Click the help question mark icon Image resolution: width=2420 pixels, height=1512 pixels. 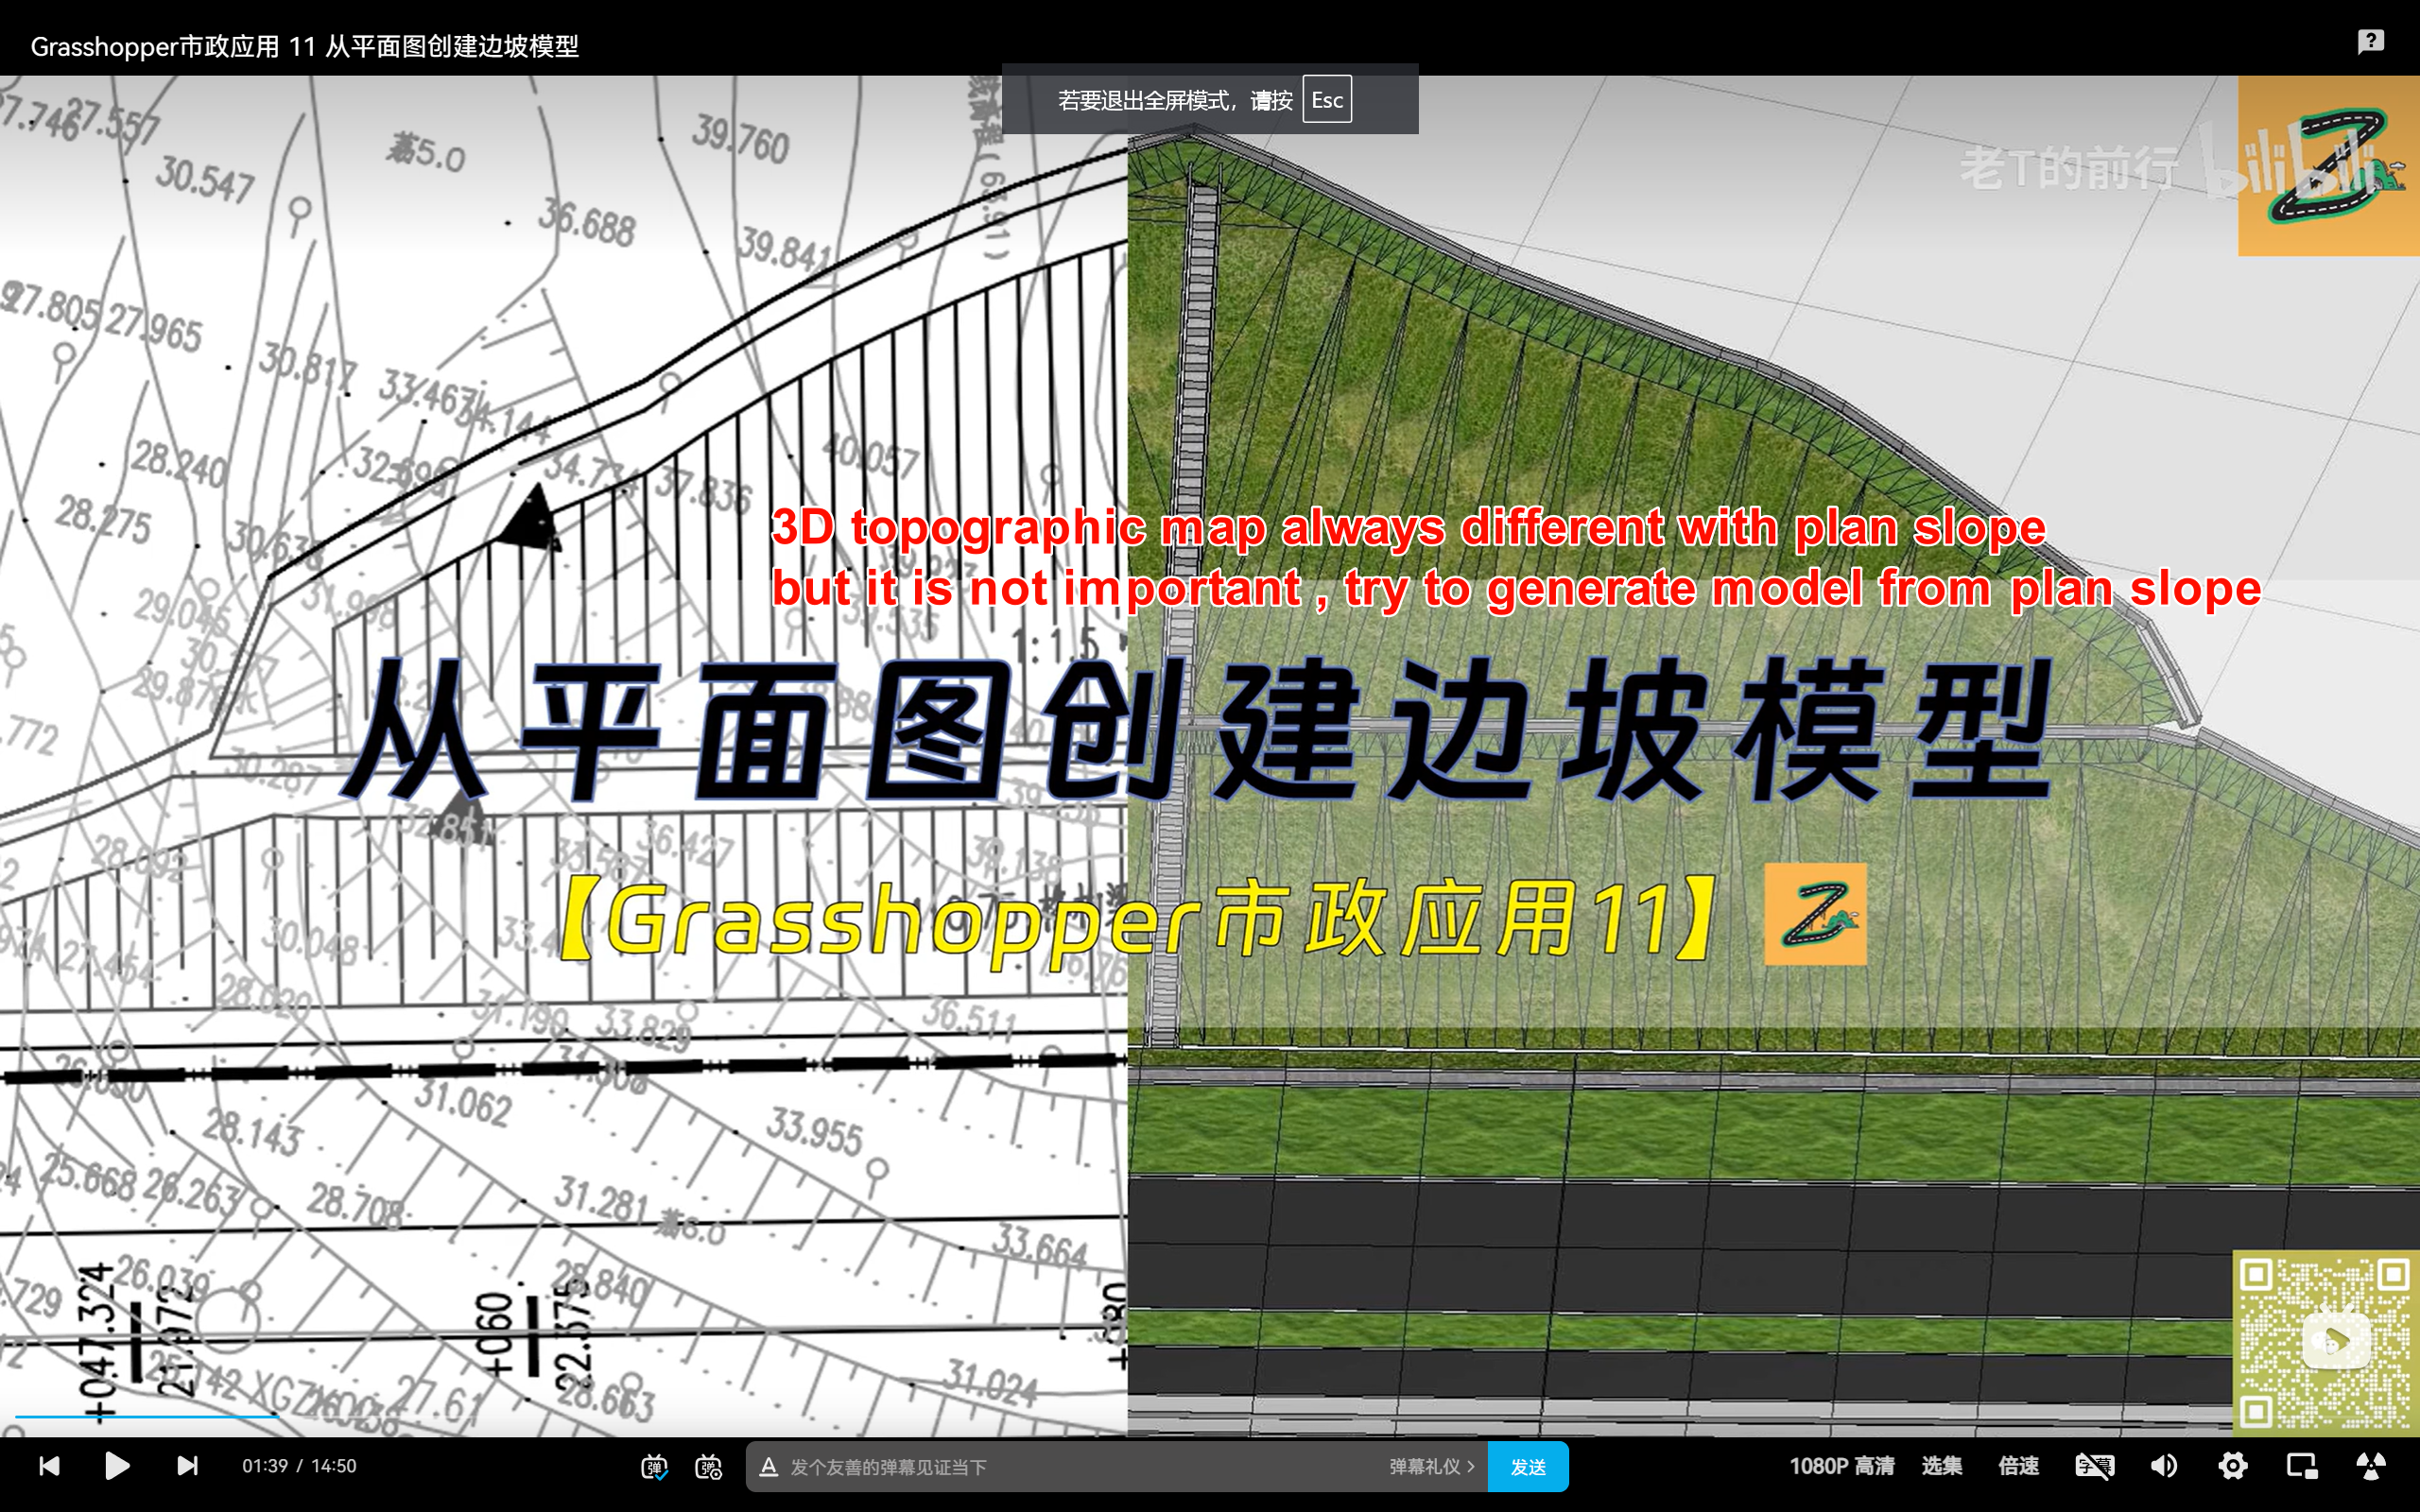pos(2370,41)
